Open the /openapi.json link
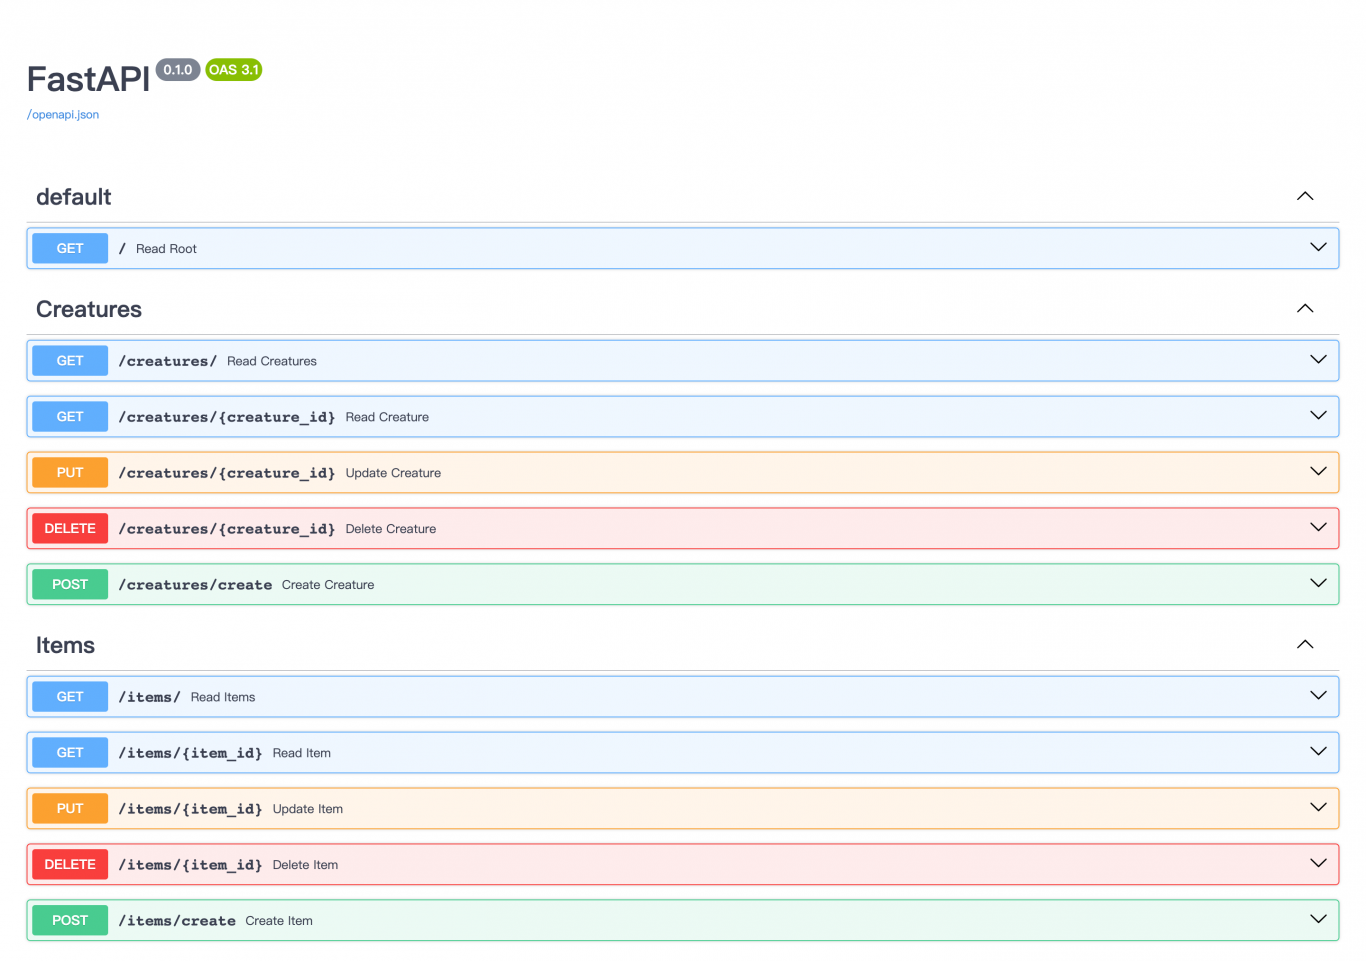Viewport: 1366px width, 961px height. pyautogui.click(x=63, y=115)
